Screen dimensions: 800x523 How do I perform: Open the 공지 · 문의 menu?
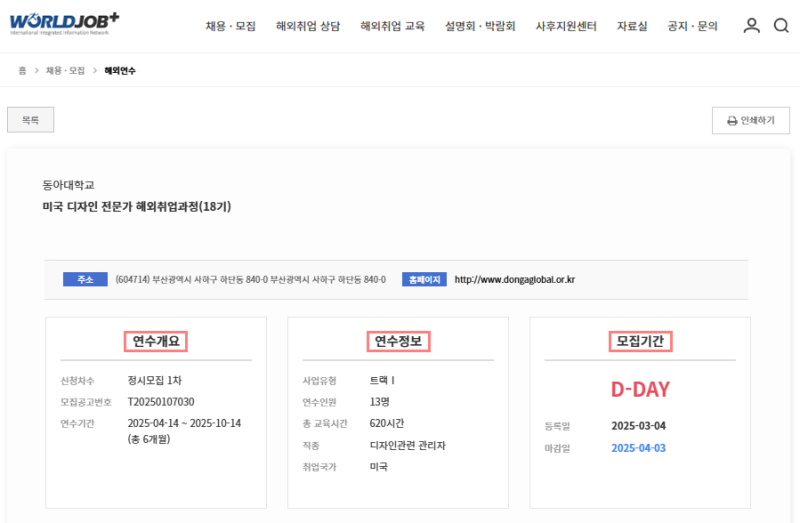692,26
